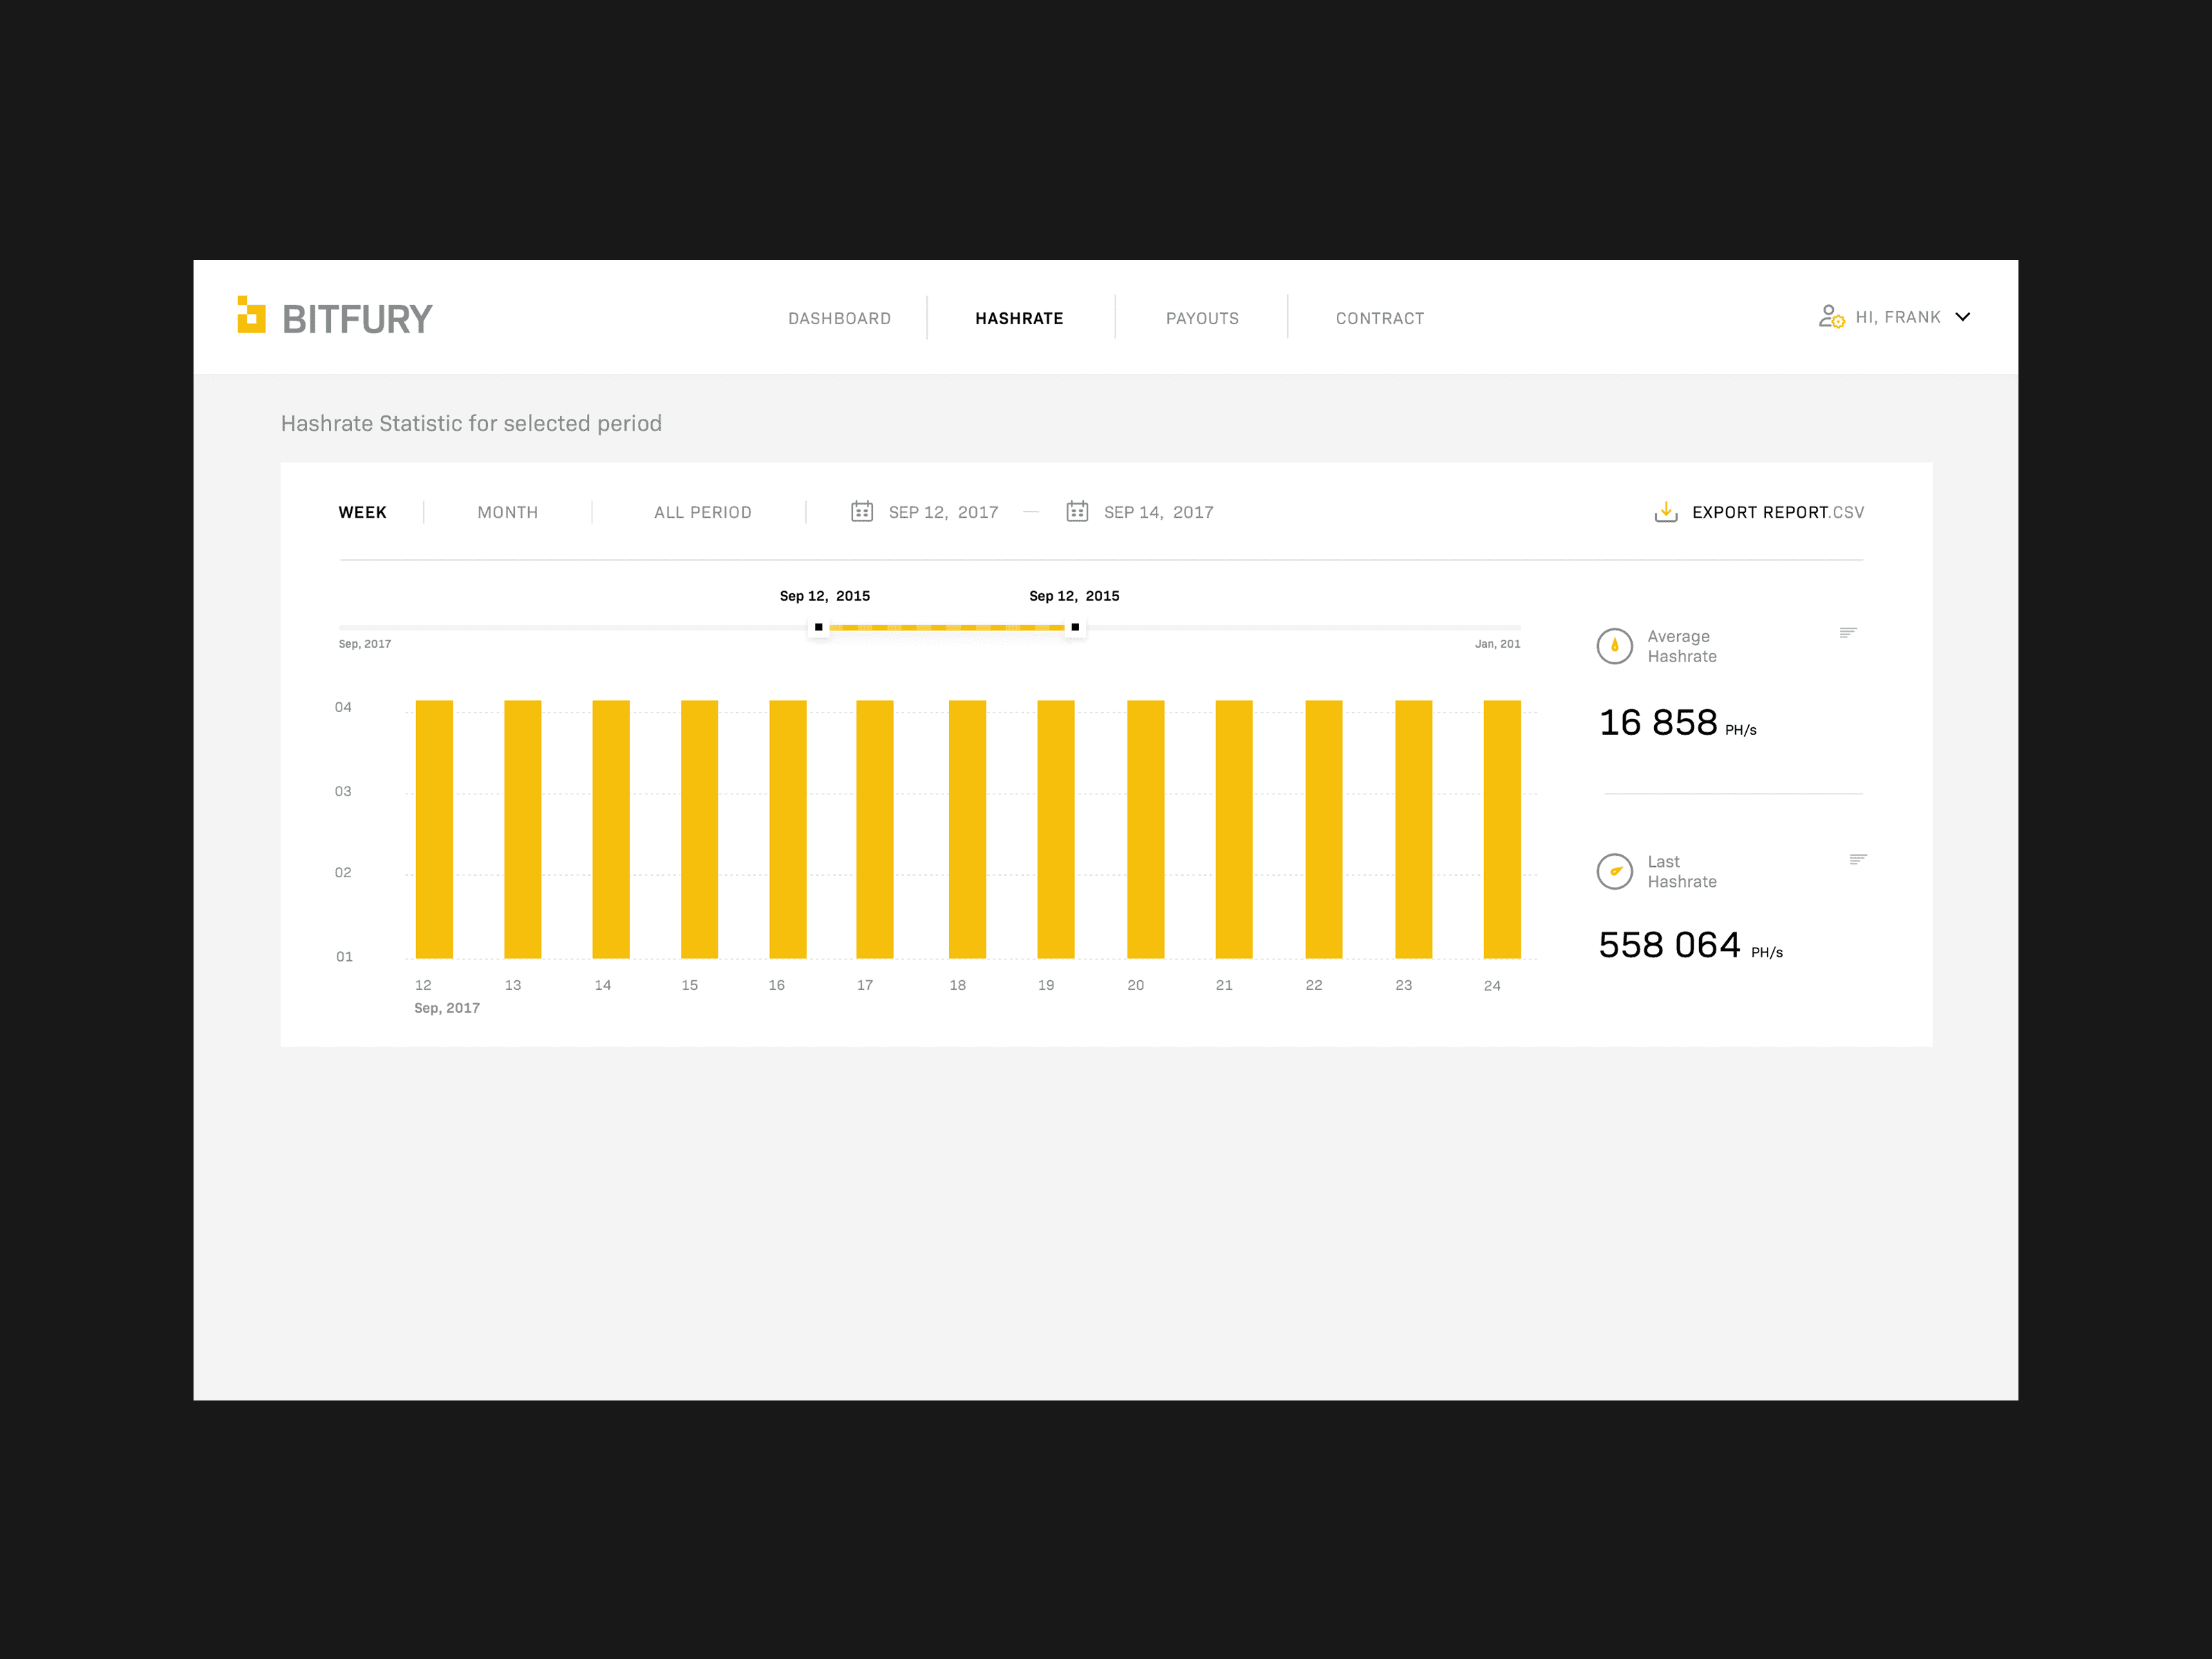The height and width of the screenshot is (1659, 2212).
Task: Open the Last Hashrate options menu icon
Action: (1858, 859)
